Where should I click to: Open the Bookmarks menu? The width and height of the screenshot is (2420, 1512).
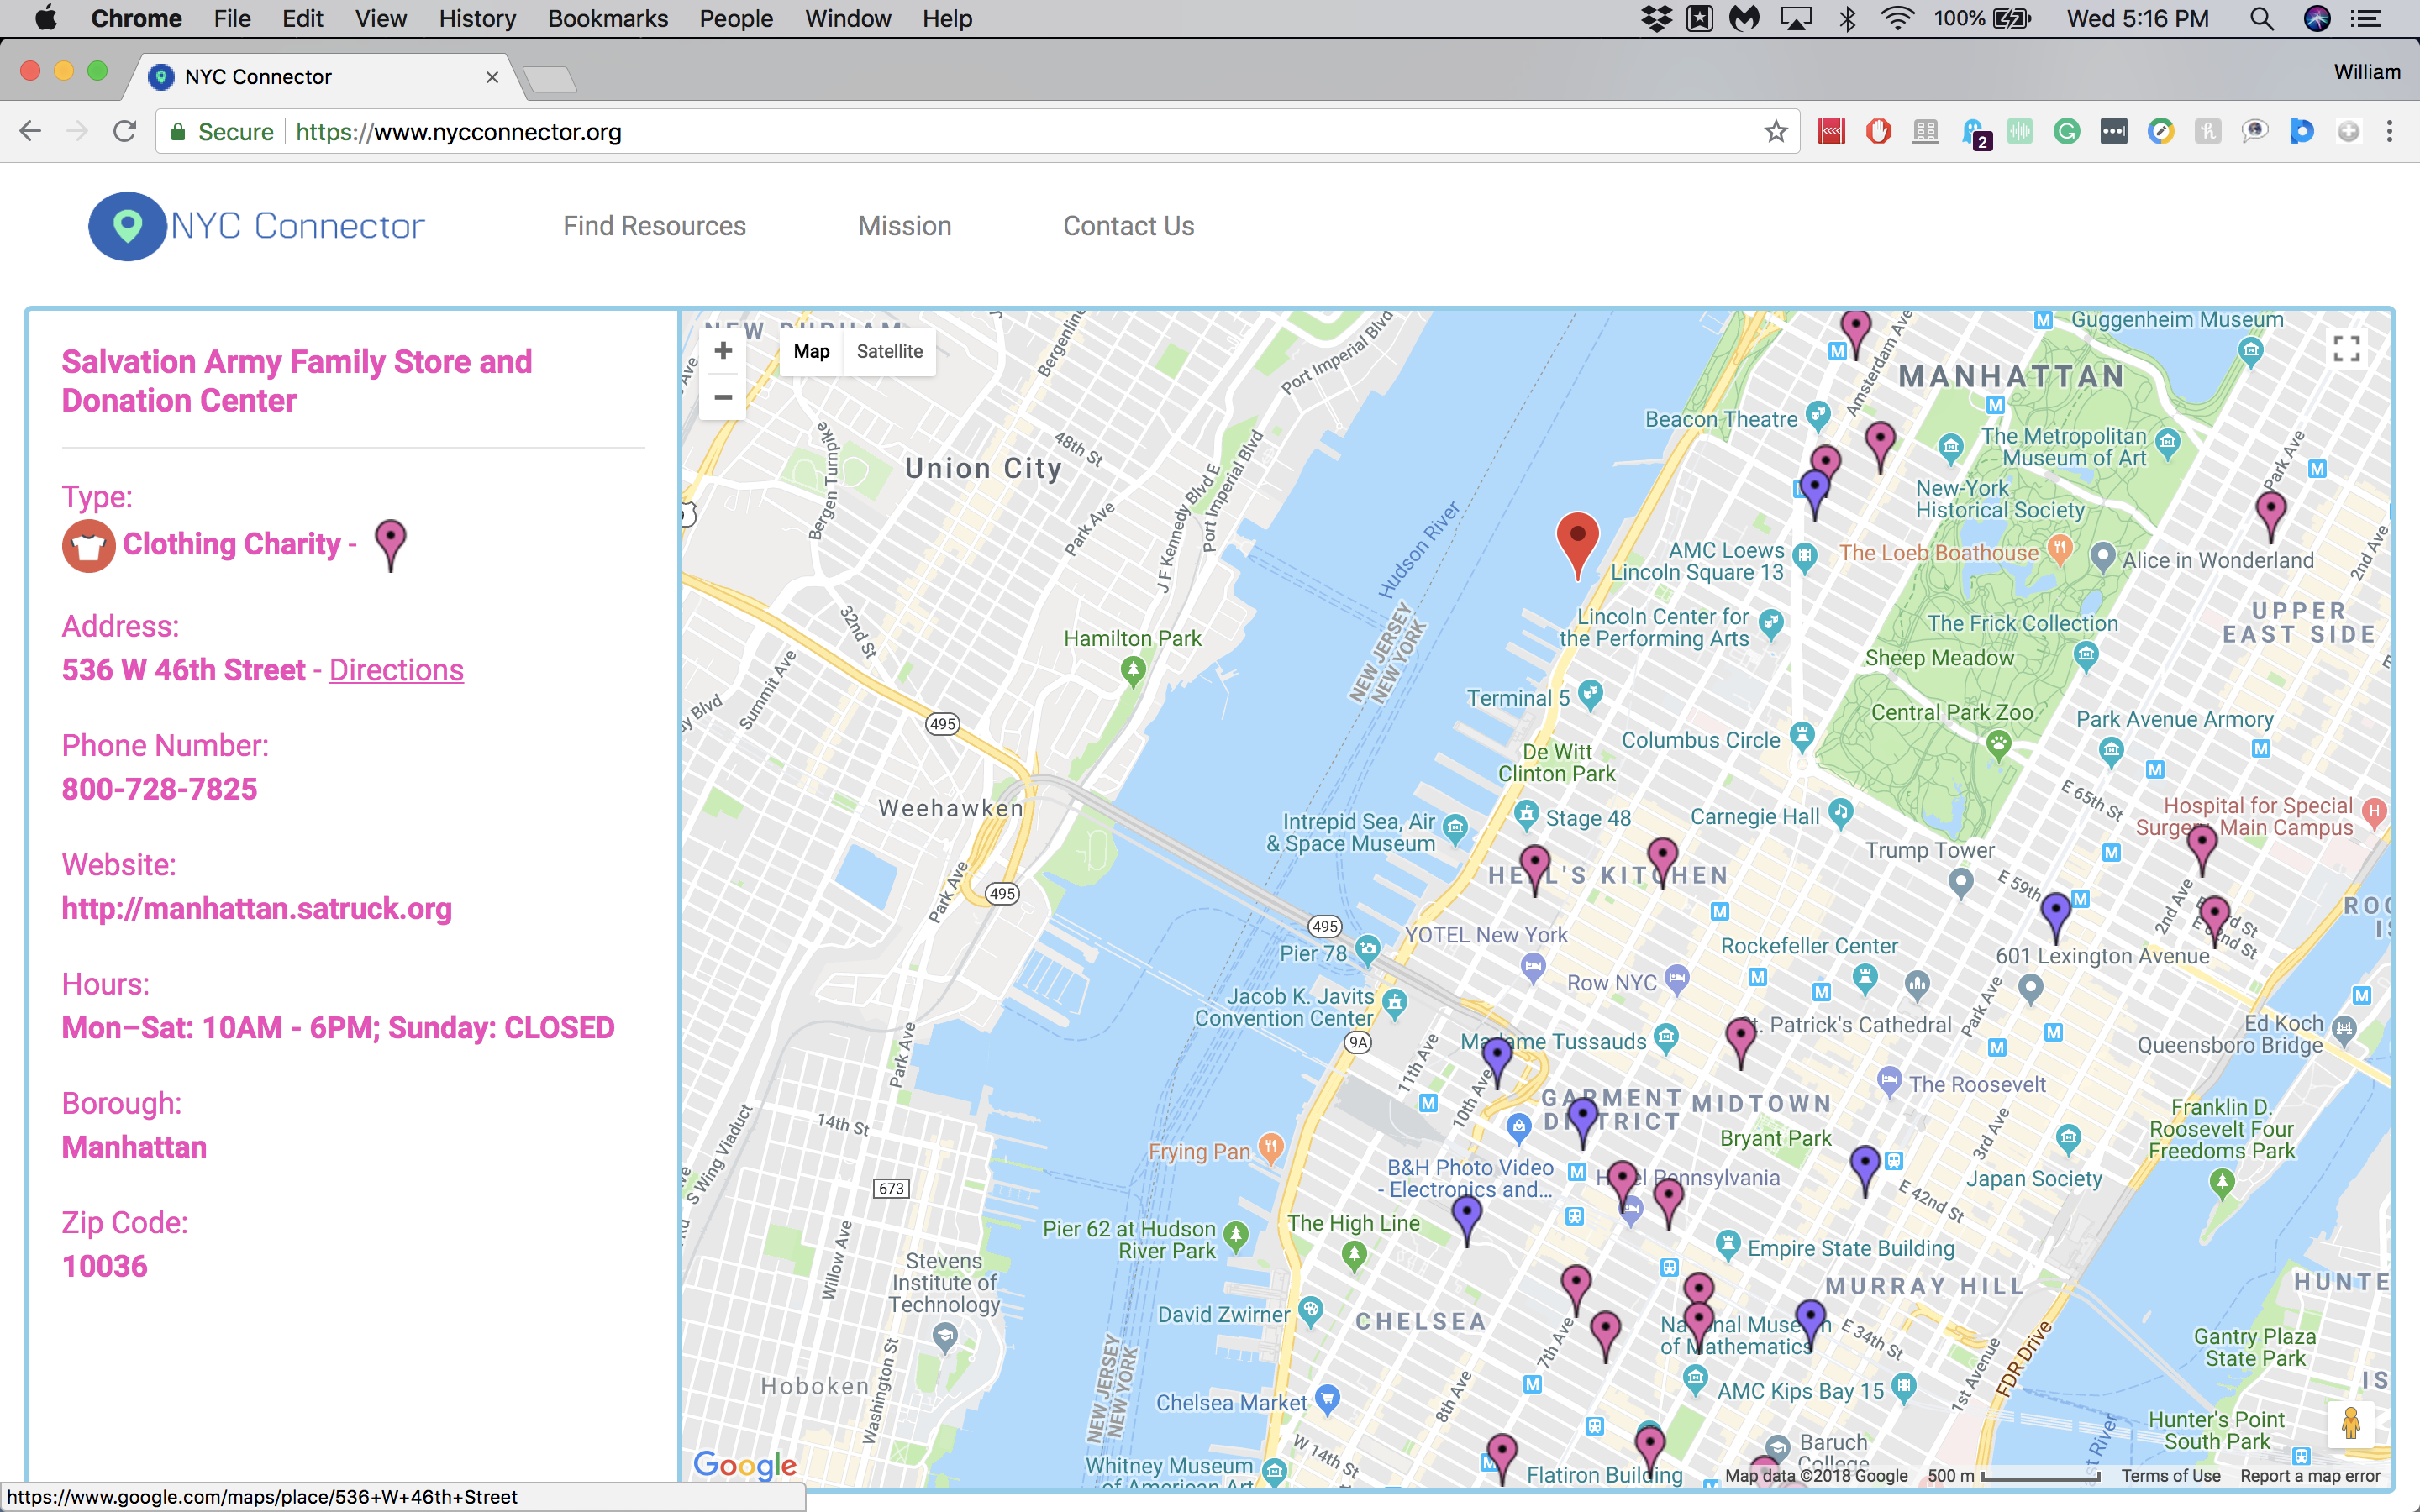[x=607, y=19]
